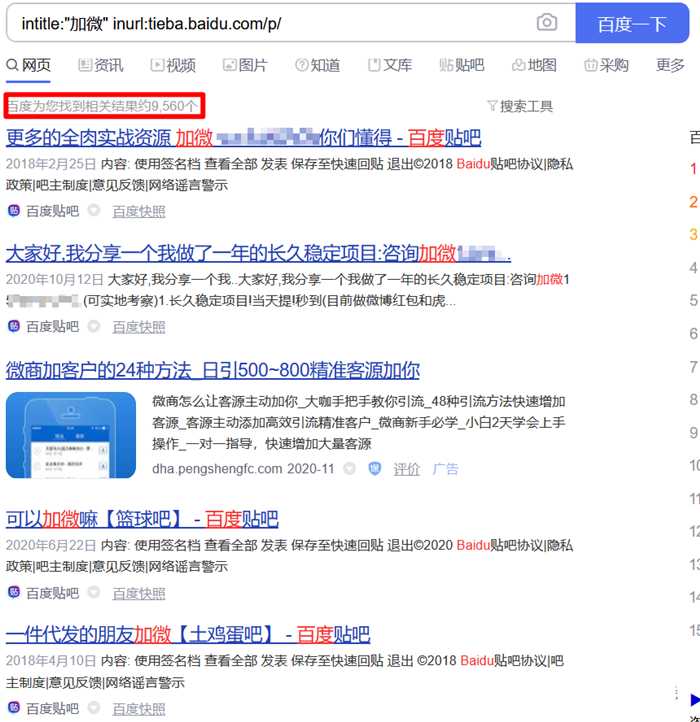Switch to the 资讯 tab
This screenshot has height=722, width=700.
pos(100,65)
